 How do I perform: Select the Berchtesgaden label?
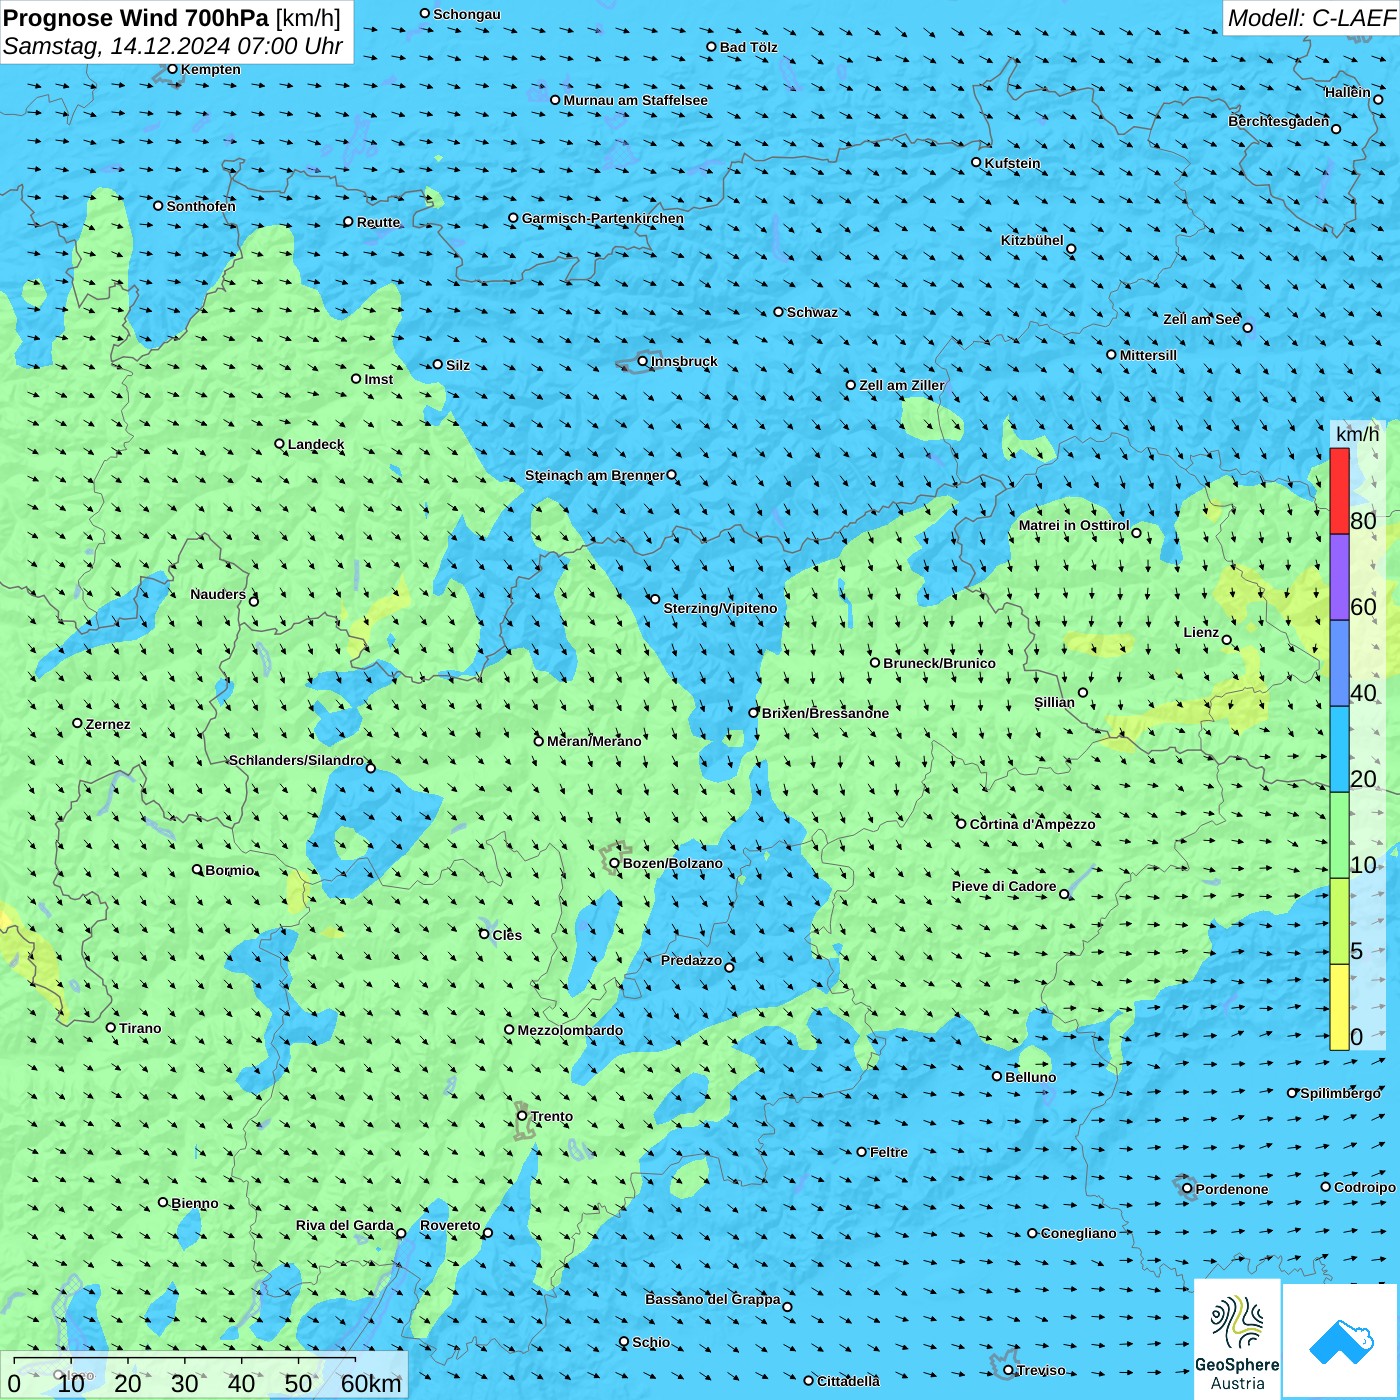coord(1279,121)
